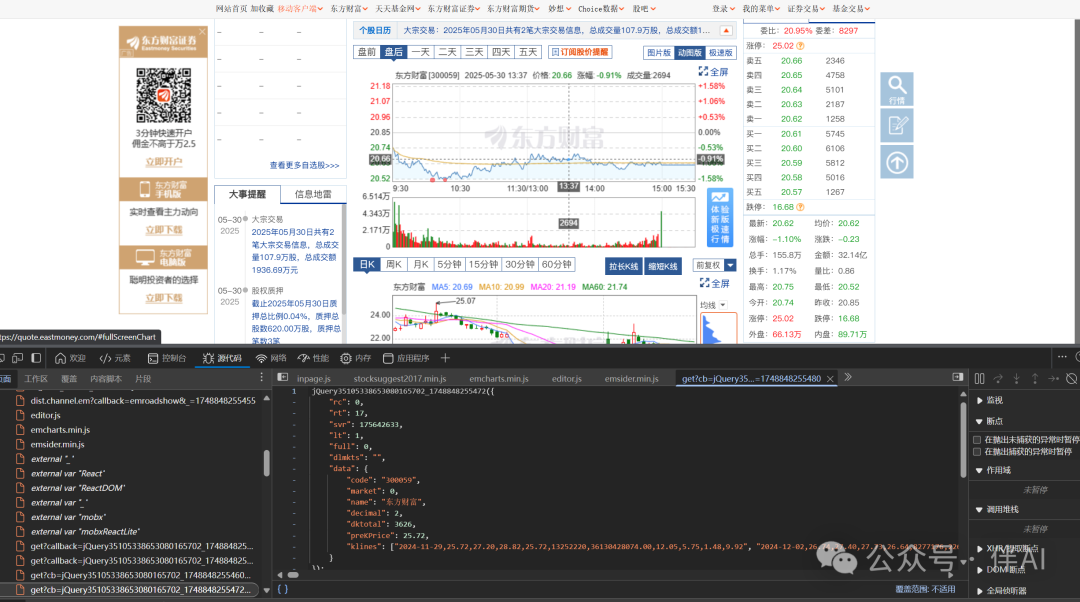Click the deactivate breakpoints icon
Viewport: 1080px width, 602px height.
pyautogui.click(x=1071, y=378)
